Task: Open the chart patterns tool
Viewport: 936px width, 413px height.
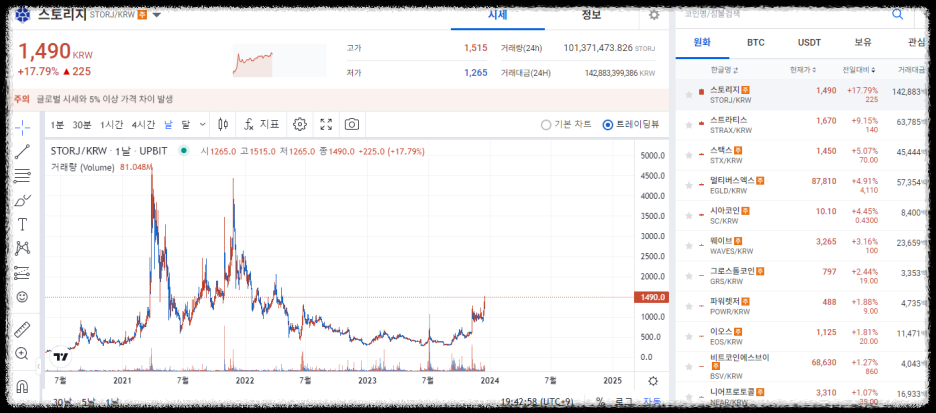Action: click(22, 248)
